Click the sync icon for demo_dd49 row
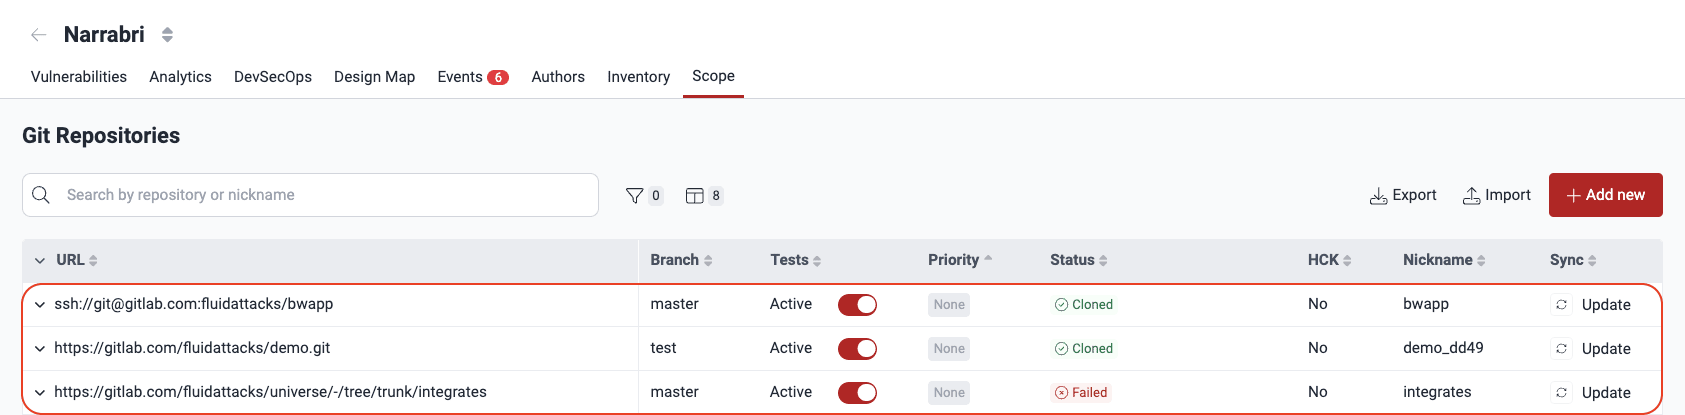The image size is (1685, 415). tap(1561, 349)
